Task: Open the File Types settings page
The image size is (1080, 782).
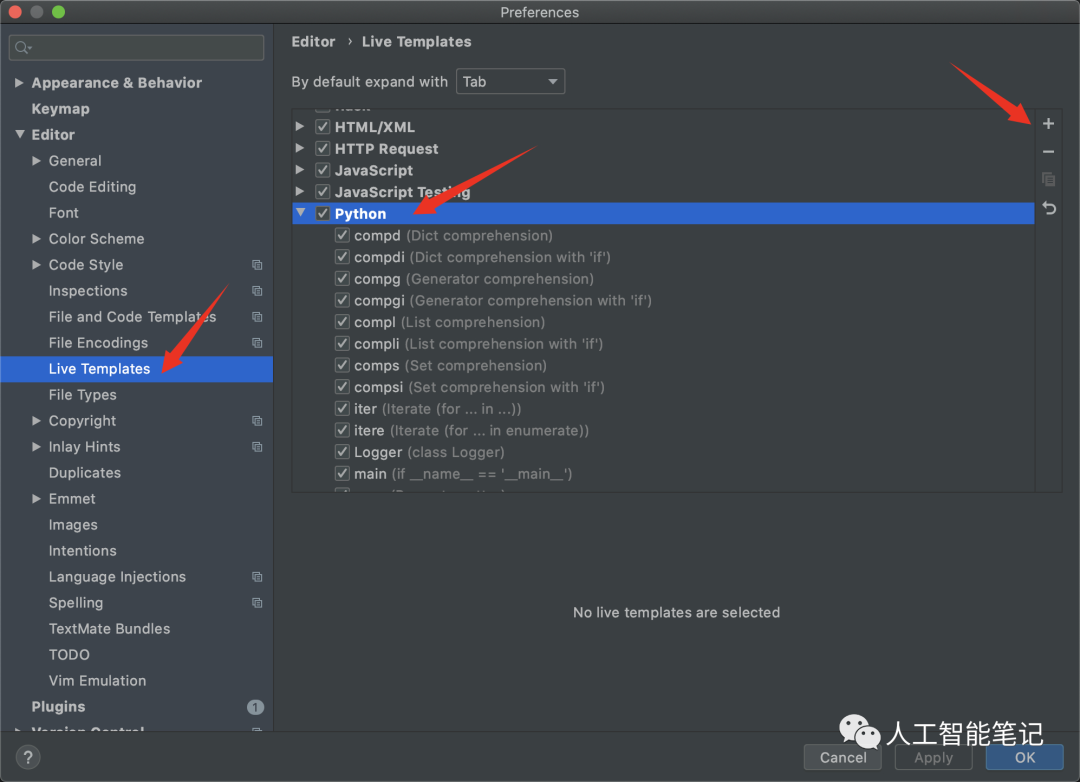Action: 83,395
